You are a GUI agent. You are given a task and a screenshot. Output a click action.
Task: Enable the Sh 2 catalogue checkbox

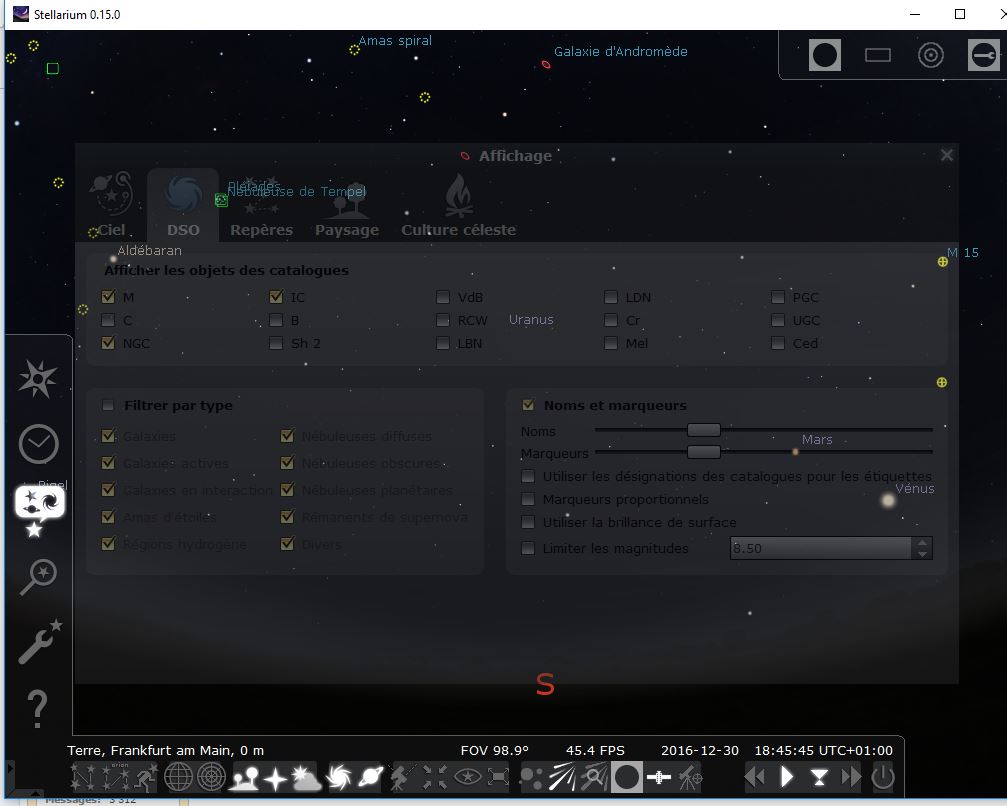pos(276,343)
